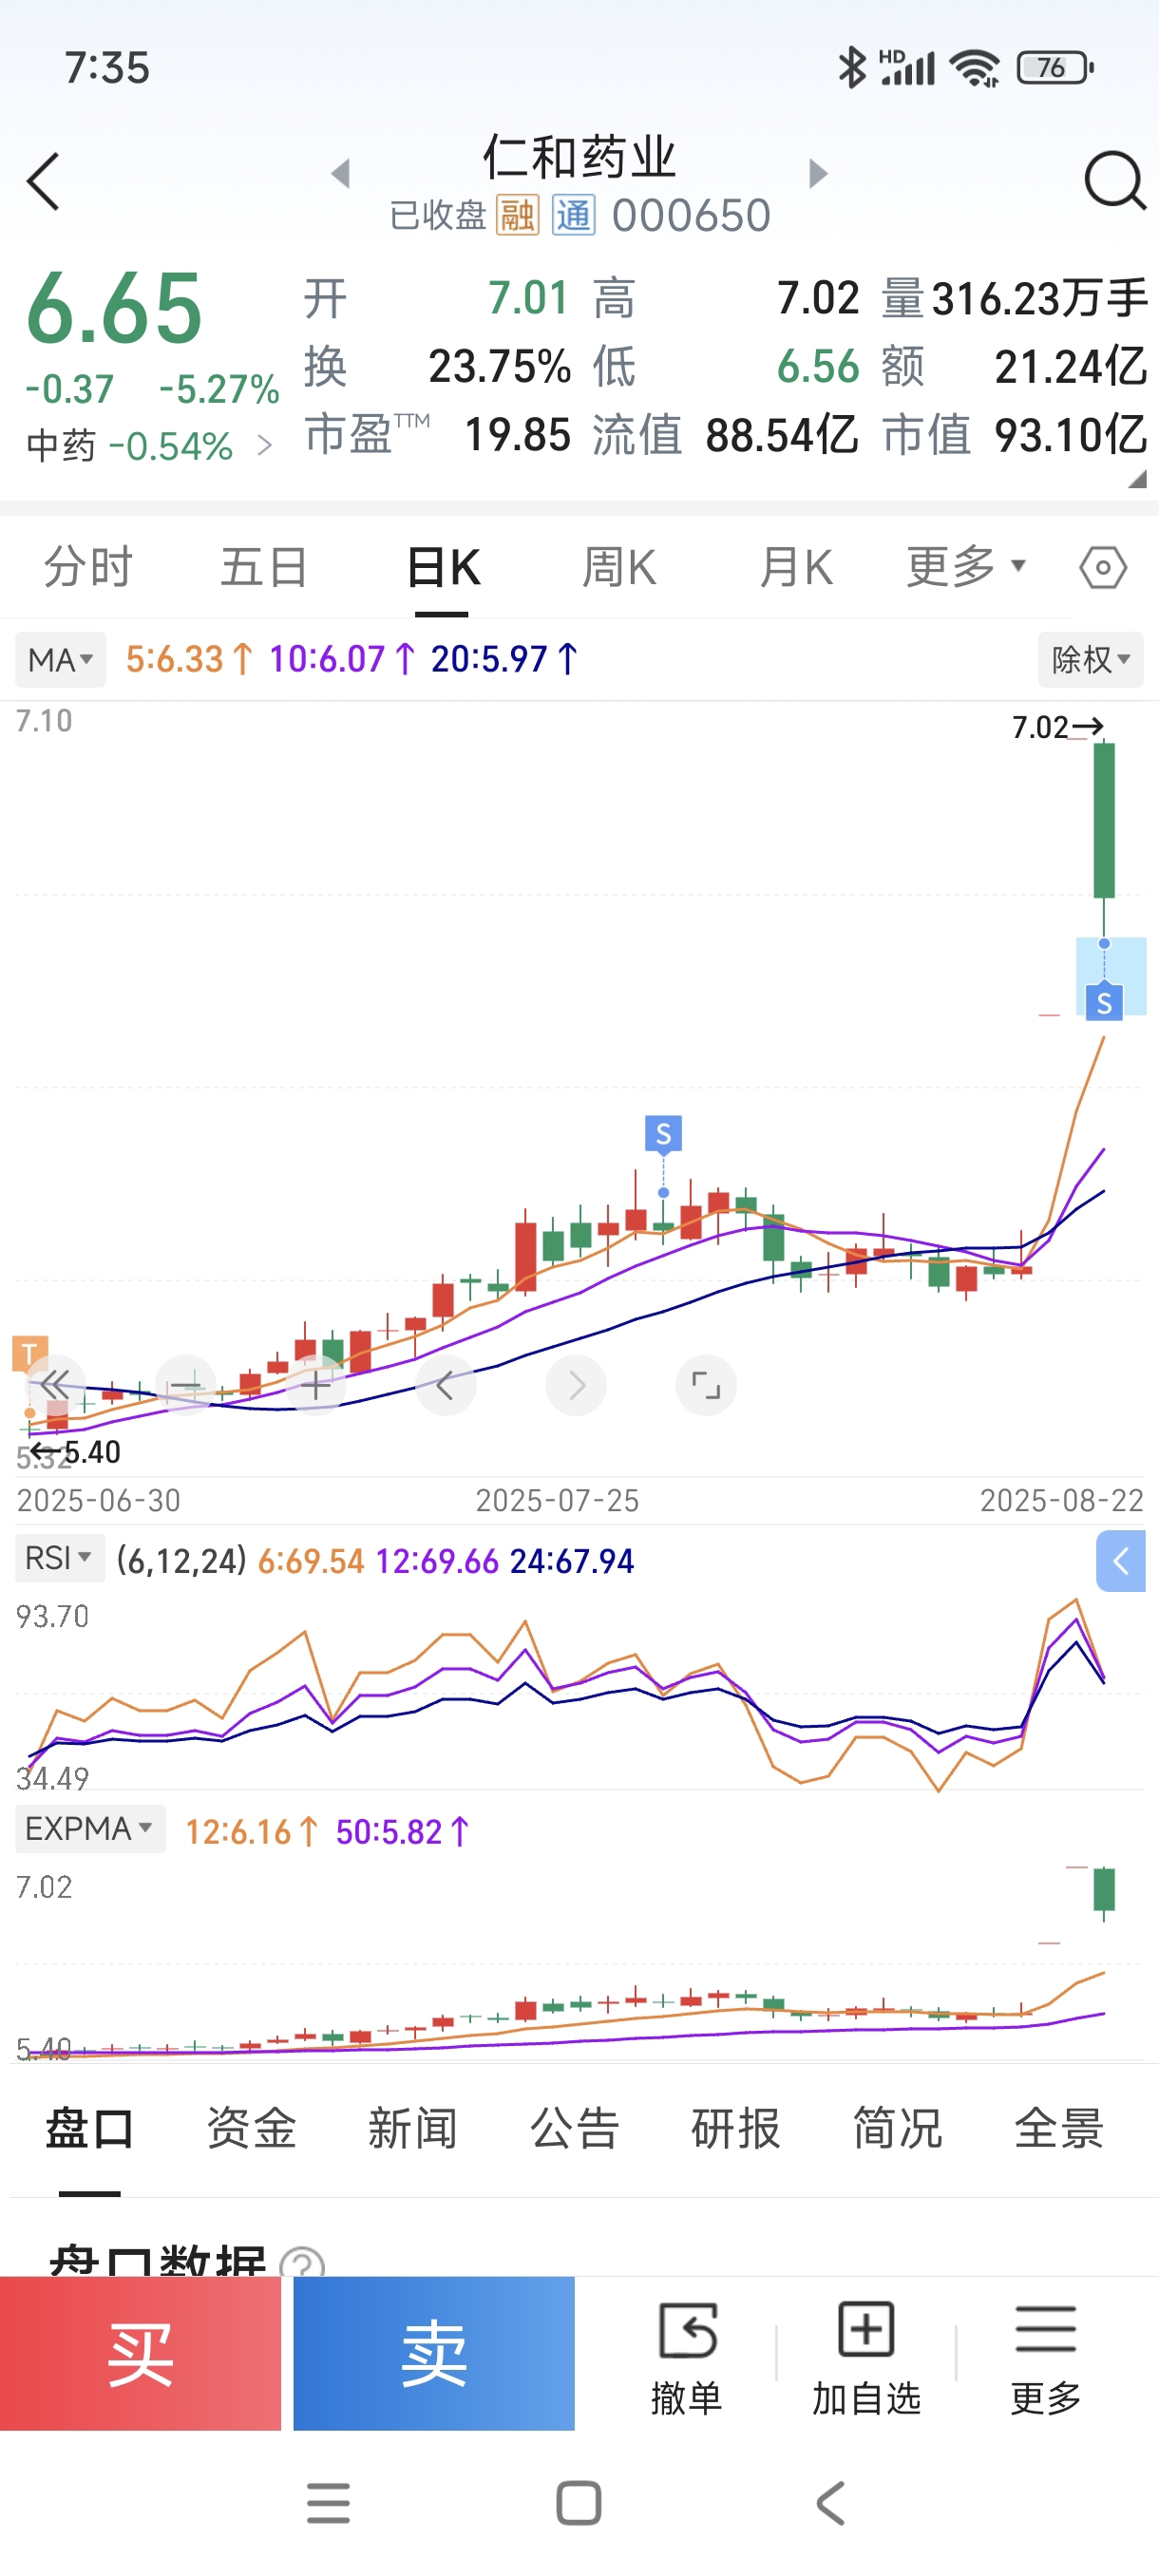Open the 研报 tab

tap(736, 2128)
